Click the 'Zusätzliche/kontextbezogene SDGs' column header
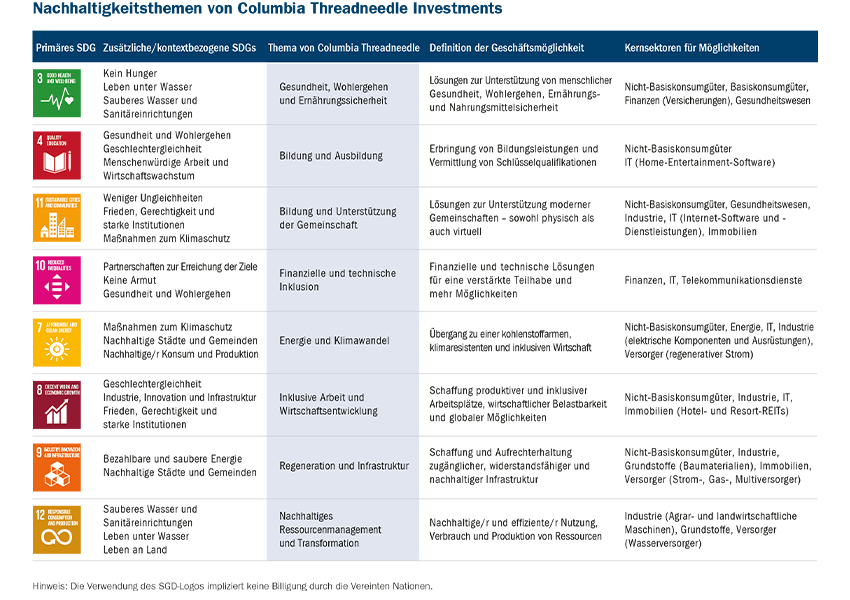Screen dimensions: 850x600 (x=179, y=48)
